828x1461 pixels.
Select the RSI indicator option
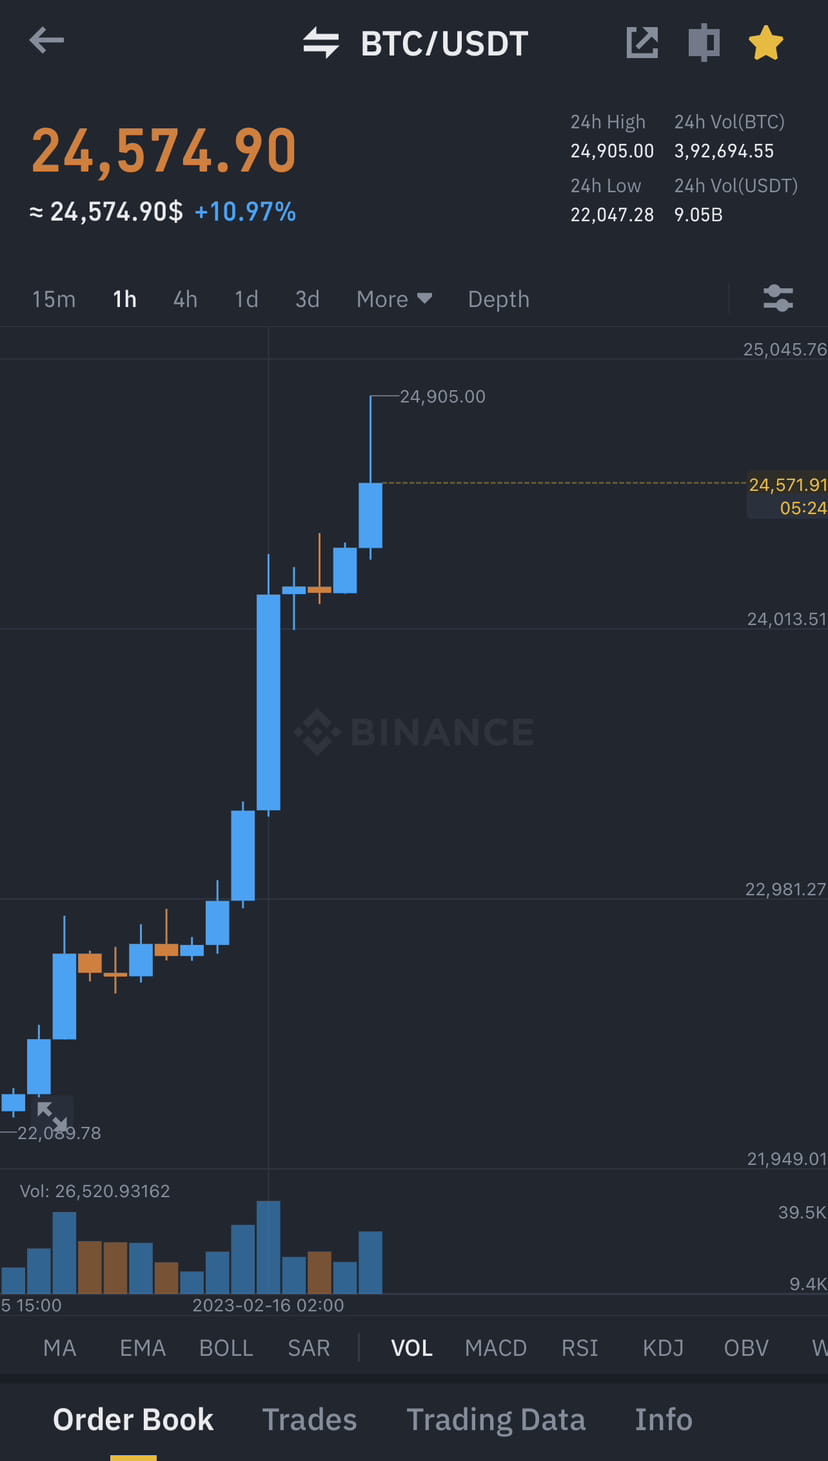point(580,1347)
